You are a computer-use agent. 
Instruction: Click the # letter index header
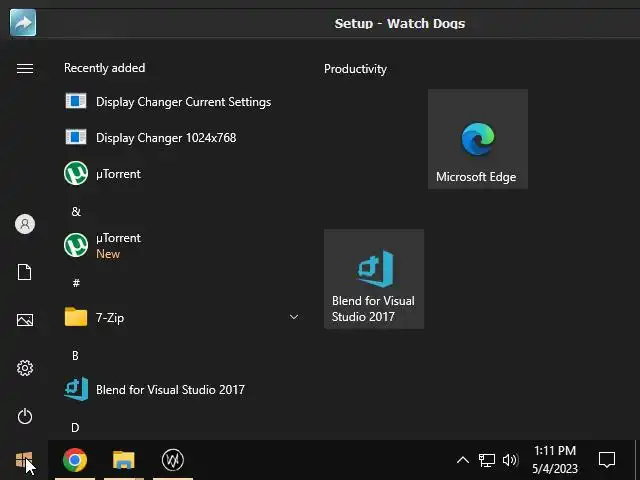[76, 283]
